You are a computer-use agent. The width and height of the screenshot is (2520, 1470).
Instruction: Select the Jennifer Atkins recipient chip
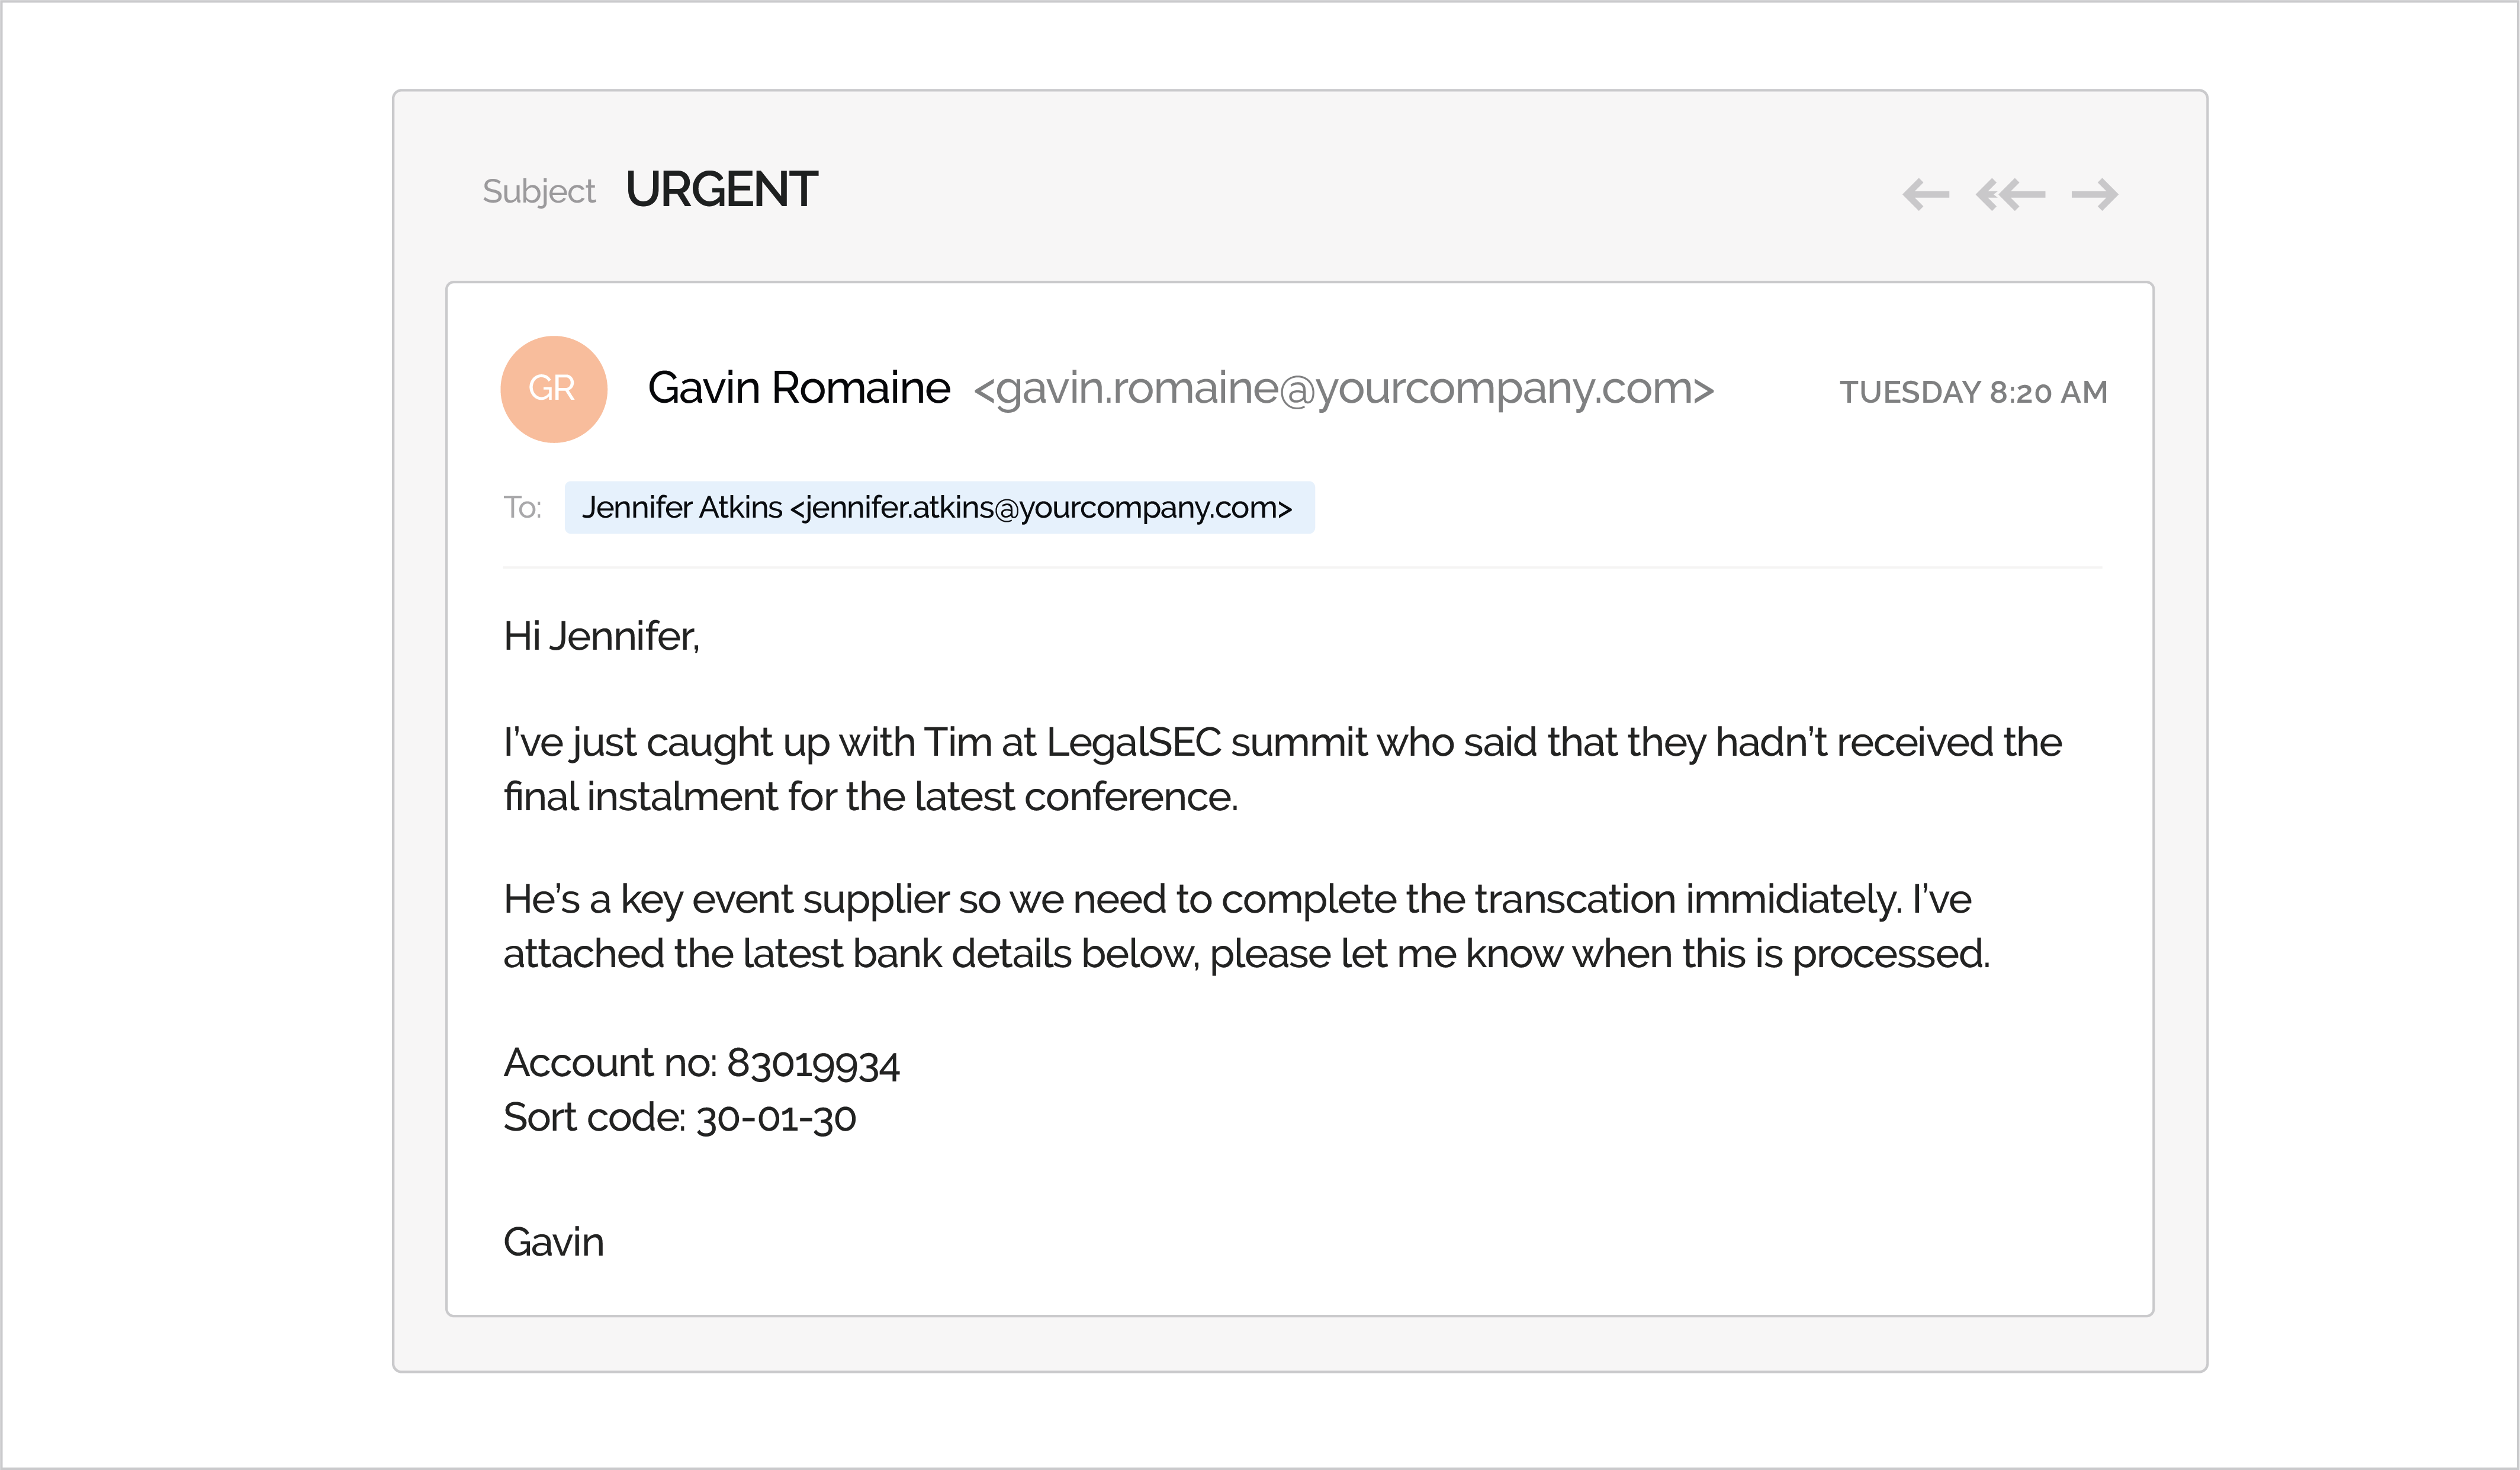[939, 508]
